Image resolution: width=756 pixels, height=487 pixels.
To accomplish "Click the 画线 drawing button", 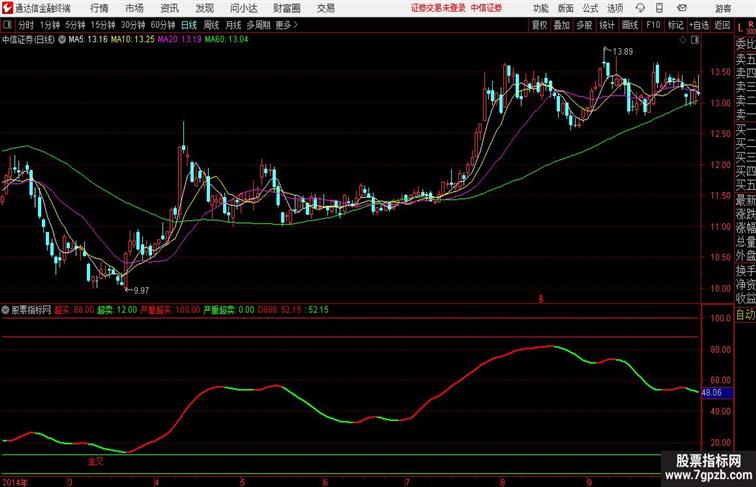I will point(630,25).
